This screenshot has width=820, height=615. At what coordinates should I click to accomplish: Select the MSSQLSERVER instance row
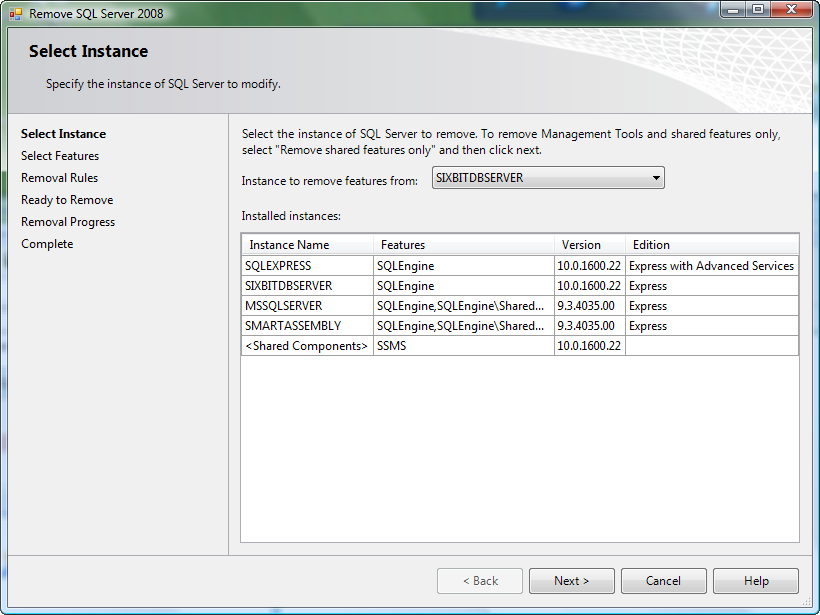[305, 305]
